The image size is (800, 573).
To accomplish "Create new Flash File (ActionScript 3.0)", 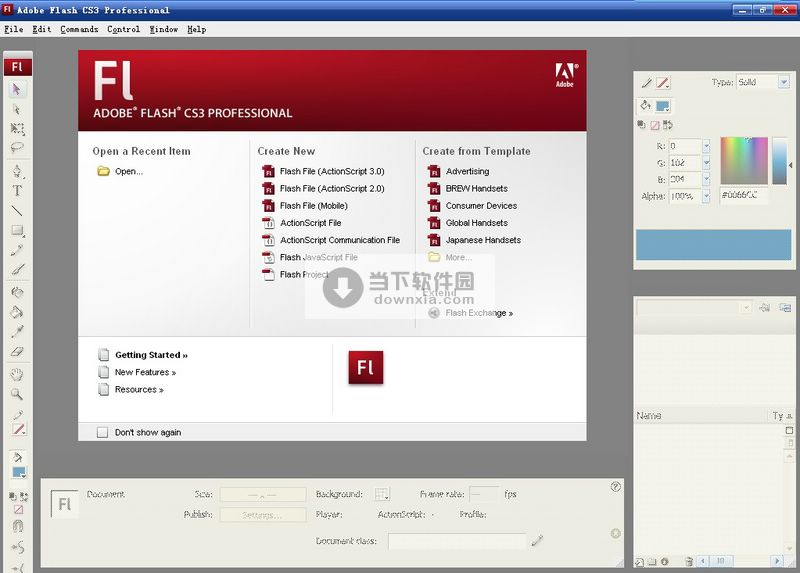I will [x=331, y=171].
